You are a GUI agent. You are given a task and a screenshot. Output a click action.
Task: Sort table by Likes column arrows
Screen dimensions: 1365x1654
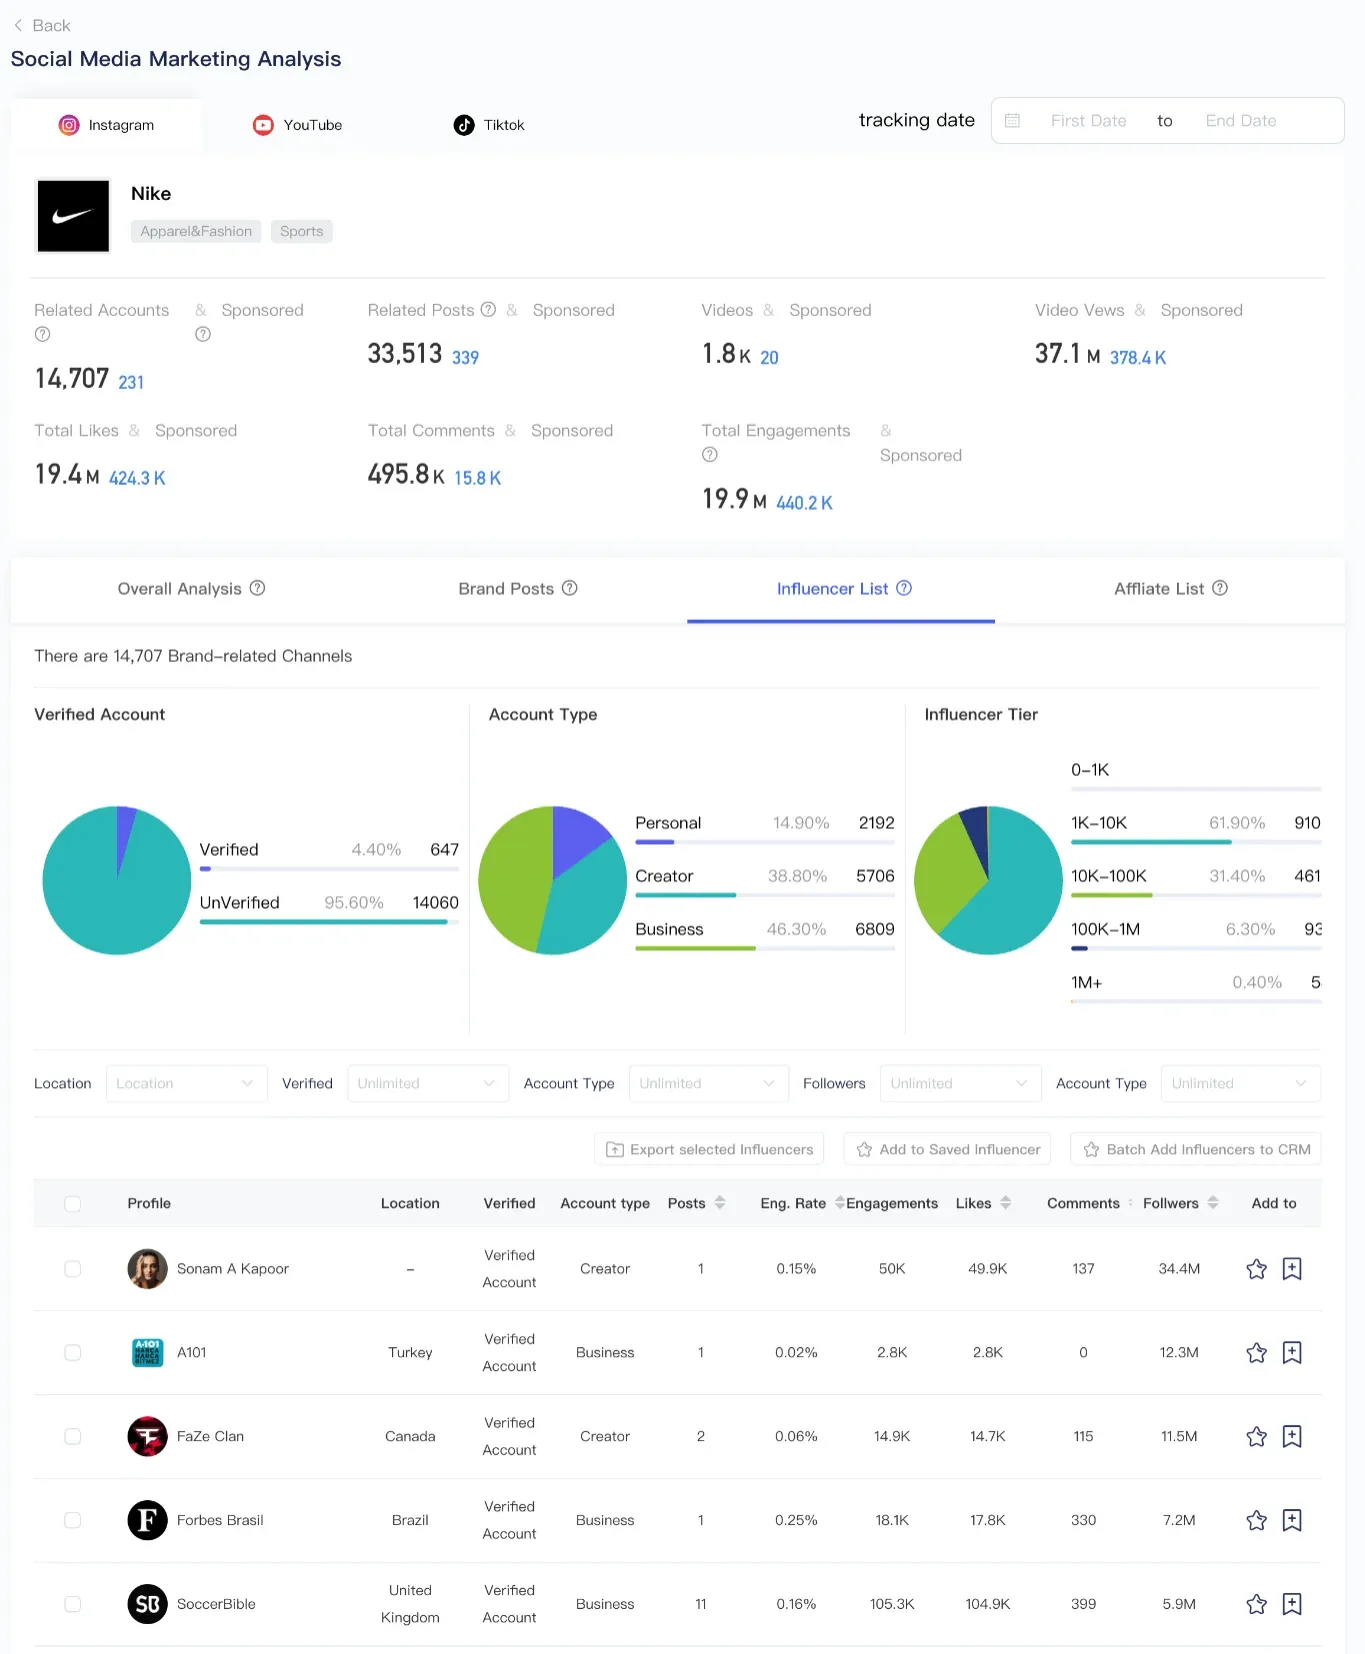click(1006, 1203)
